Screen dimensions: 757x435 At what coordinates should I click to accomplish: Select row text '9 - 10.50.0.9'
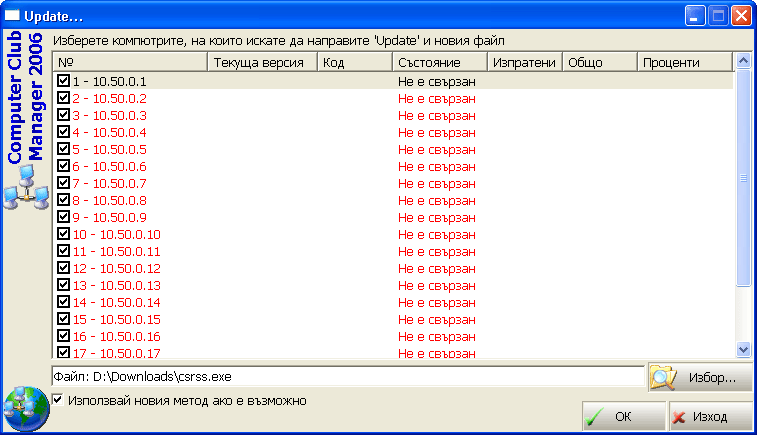click(x=110, y=217)
